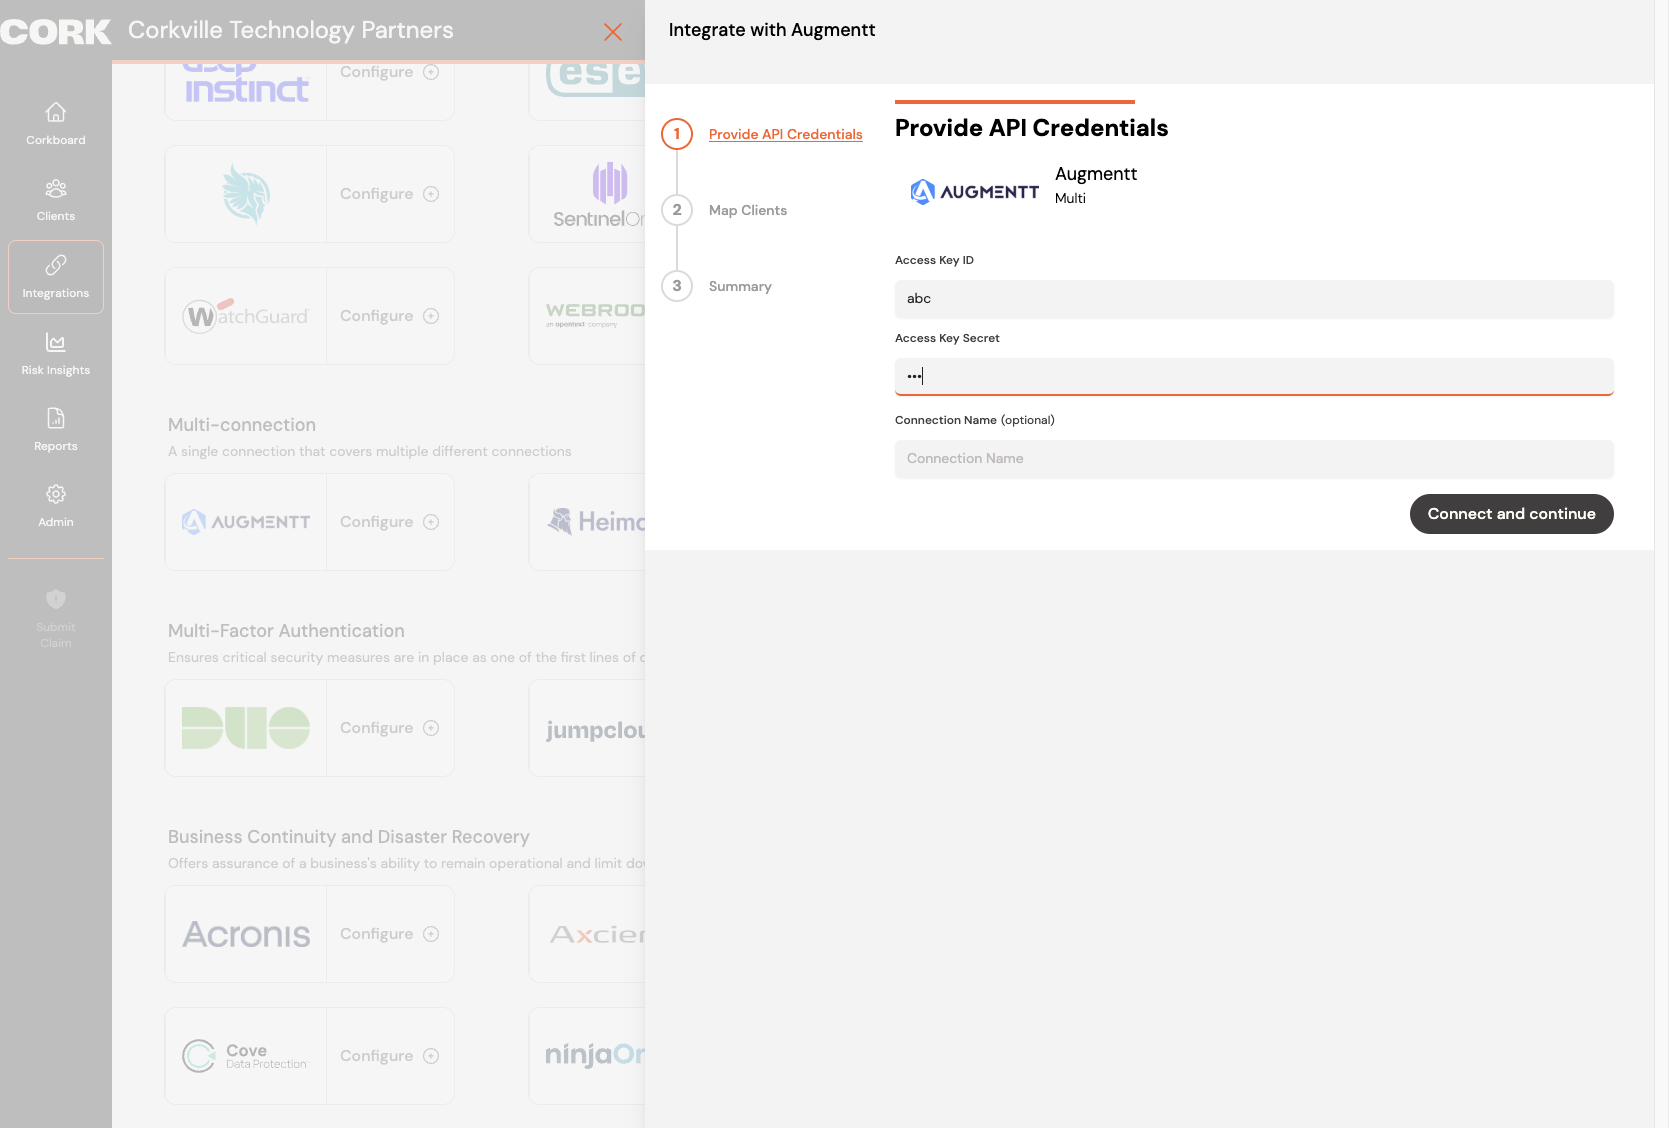The image size is (1669, 1128).
Task: Select the Map Clients step
Action: (x=748, y=210)
